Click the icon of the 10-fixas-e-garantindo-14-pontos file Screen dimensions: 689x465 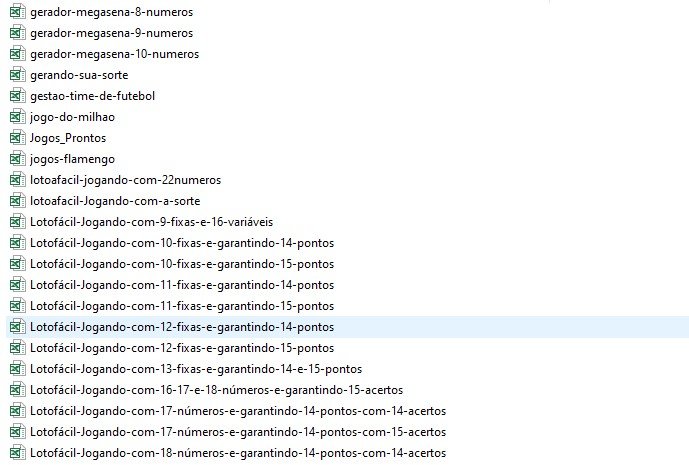pyautogui.click(x=18, y=243)
